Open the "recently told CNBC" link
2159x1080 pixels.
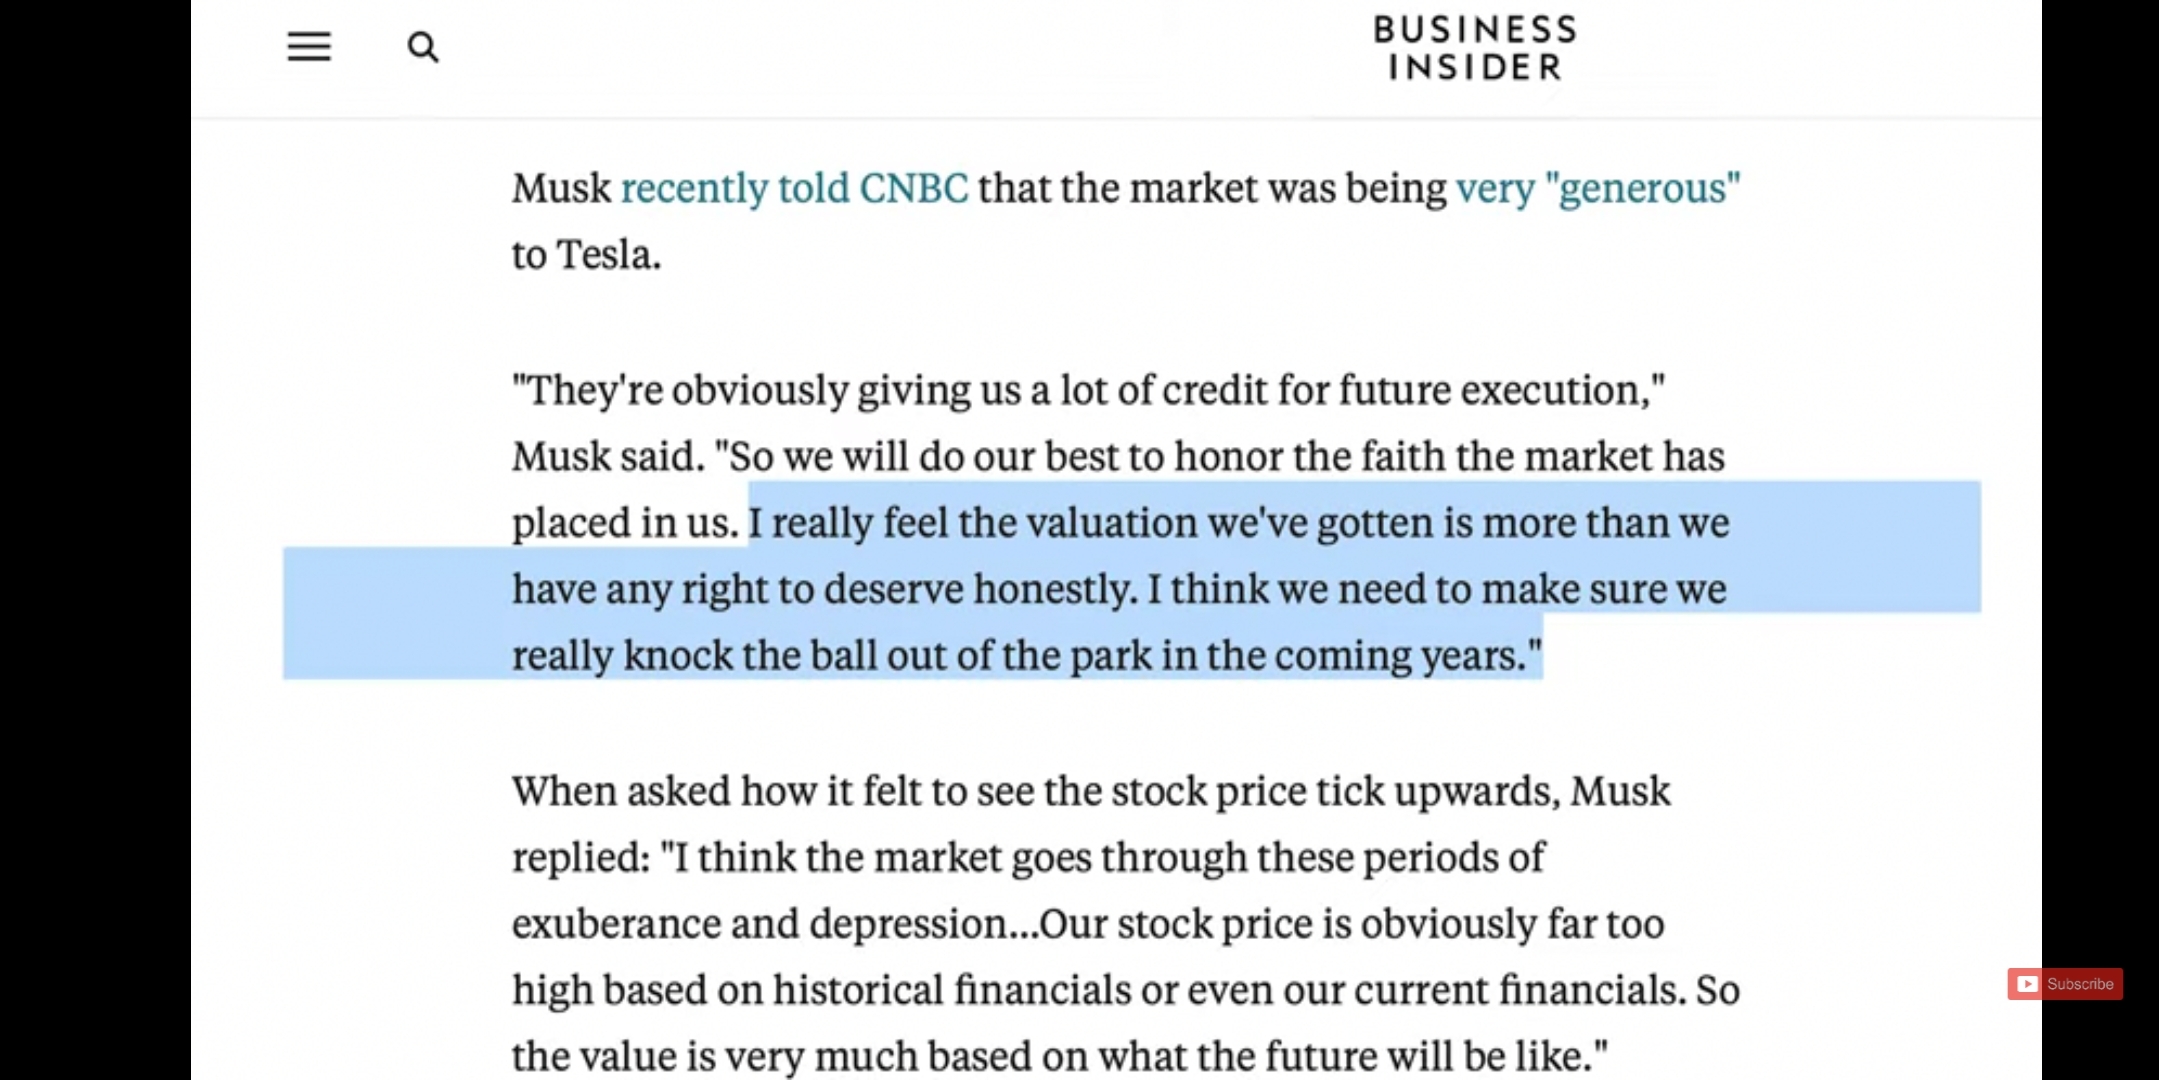coord(794,188)
